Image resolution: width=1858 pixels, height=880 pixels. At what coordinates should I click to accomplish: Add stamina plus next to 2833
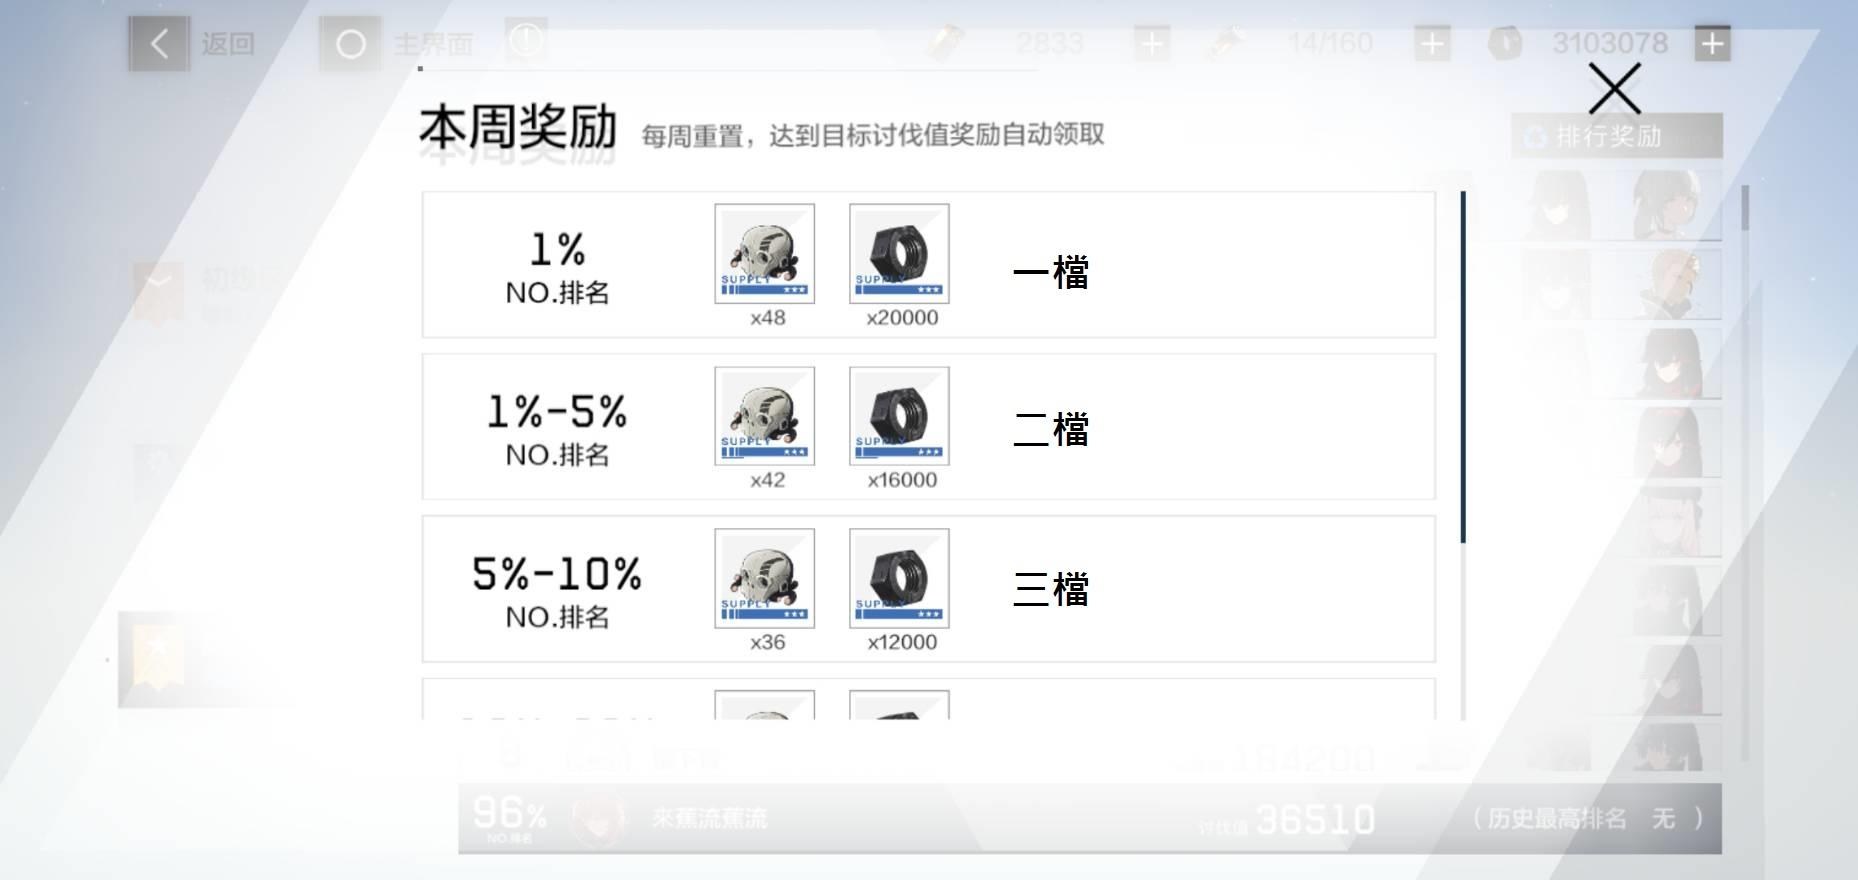(1152, 43)
